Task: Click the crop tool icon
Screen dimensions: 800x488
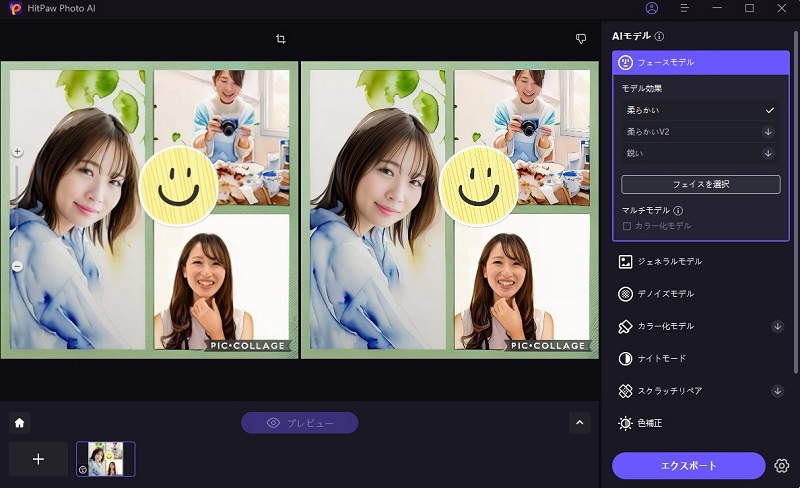Action: (x=281, y=39)
